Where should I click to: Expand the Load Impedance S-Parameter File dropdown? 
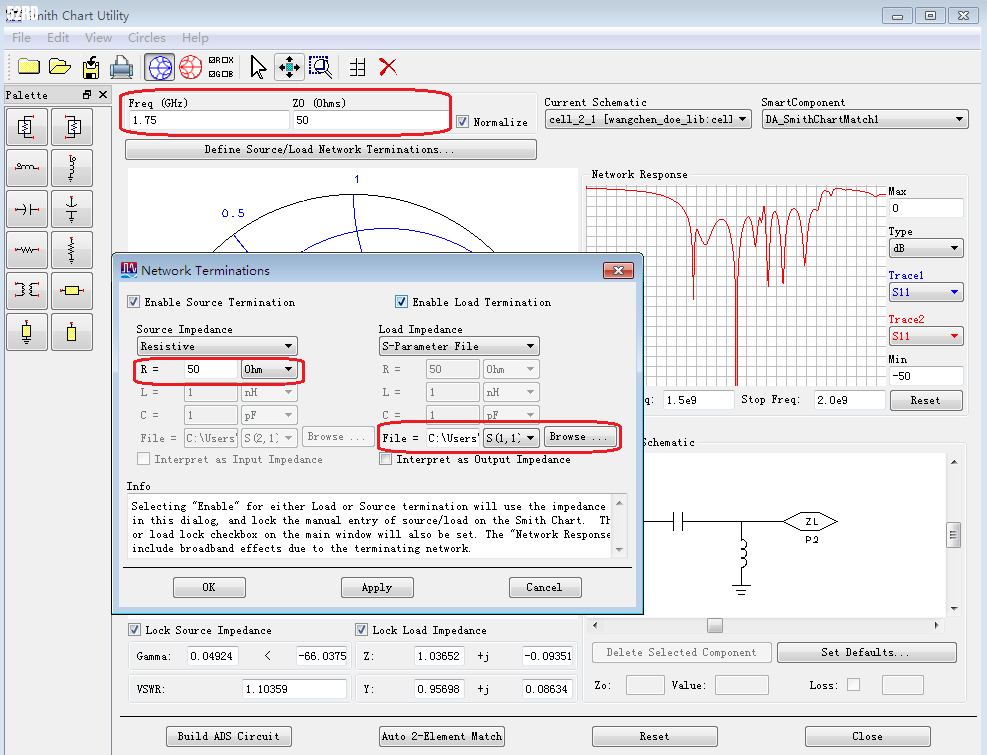pyautogui.click(x=459, y=346)
